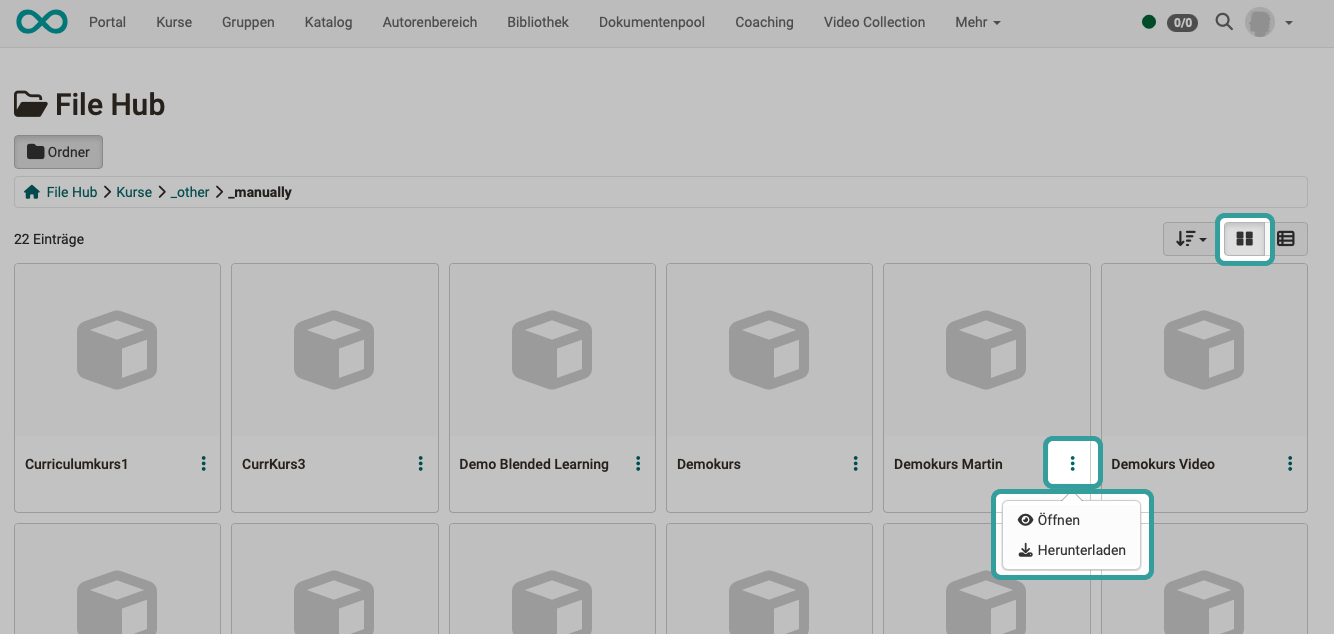Image resolution: width=1334 pixels, height=634 pixels.
Task: Open the kebab menu on Curriculumkurs1
Action: (203, 463)
